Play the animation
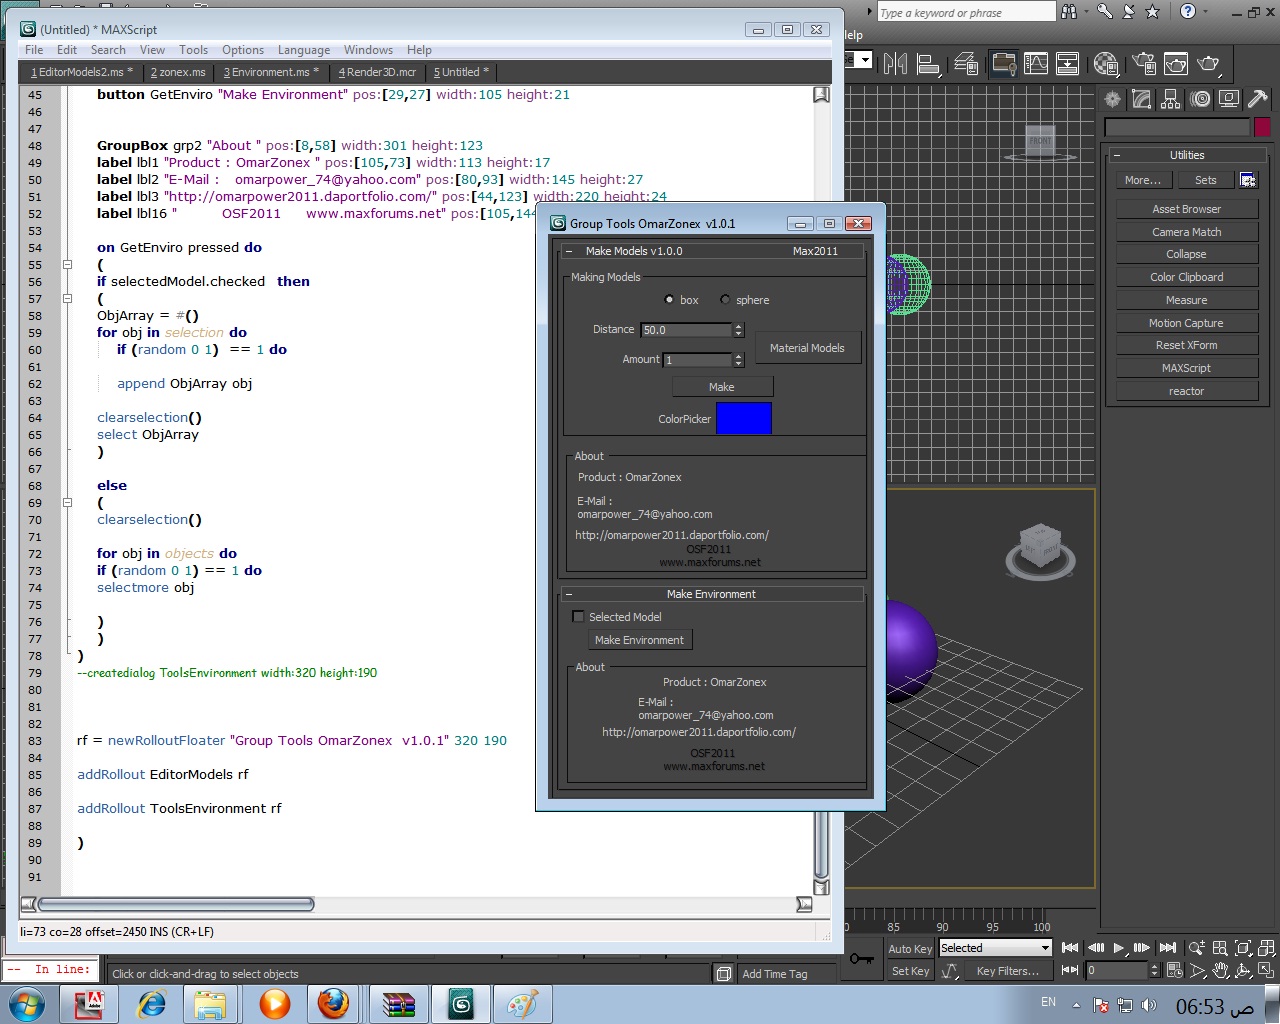 tap(1119, 948)
